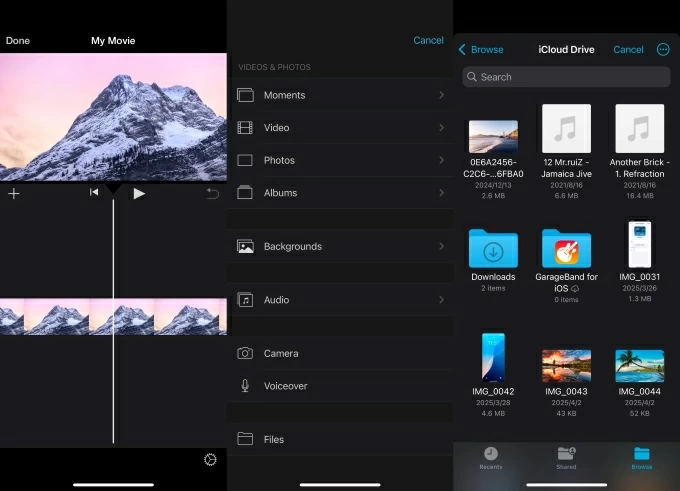Expand the Albums row chevron
This screenshot has width=680, height=491.
tap(441, 193)
